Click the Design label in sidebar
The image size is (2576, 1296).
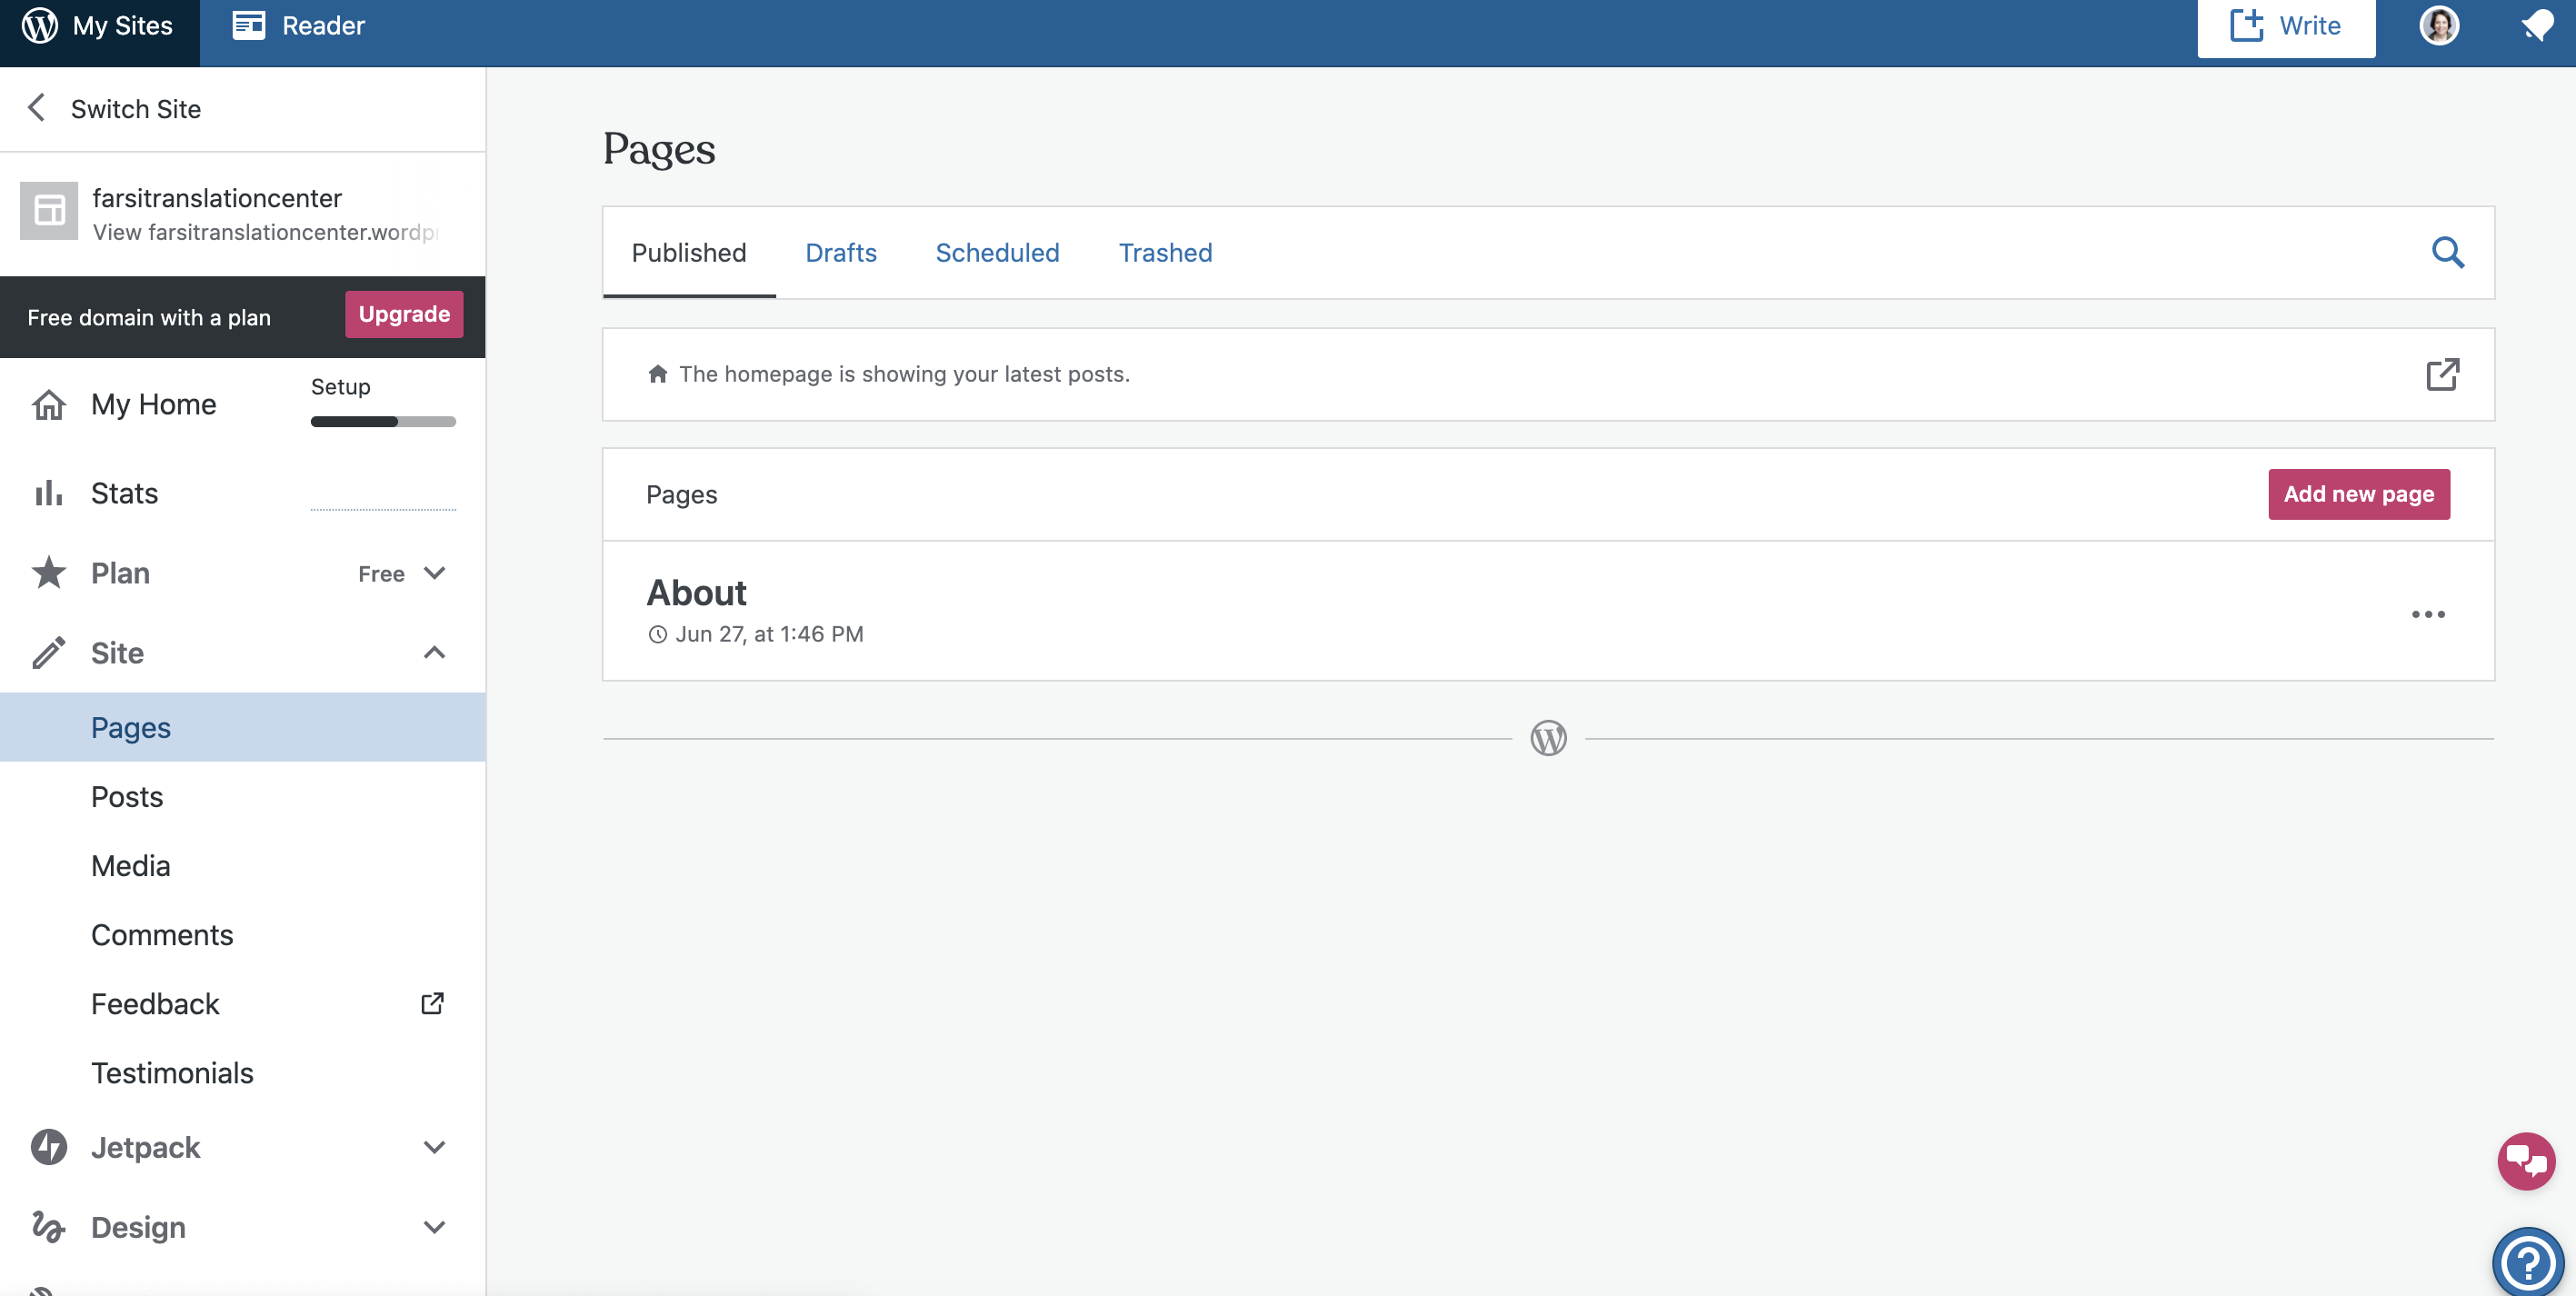[x=138, y=1227]
